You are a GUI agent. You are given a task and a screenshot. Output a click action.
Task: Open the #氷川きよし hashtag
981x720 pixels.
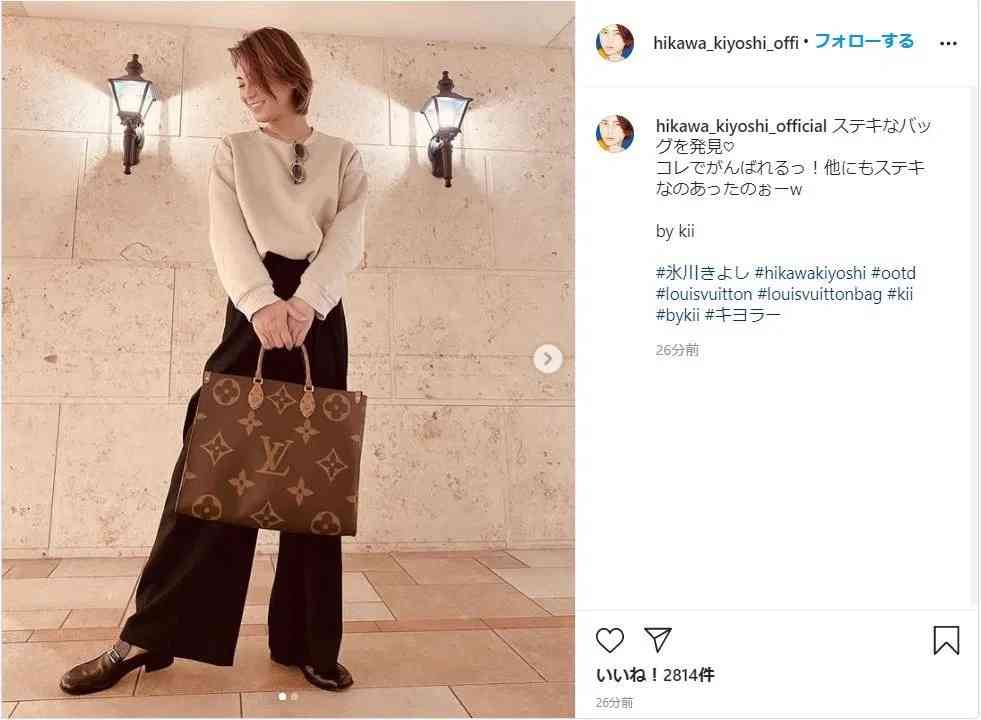(x=702, y=273)
